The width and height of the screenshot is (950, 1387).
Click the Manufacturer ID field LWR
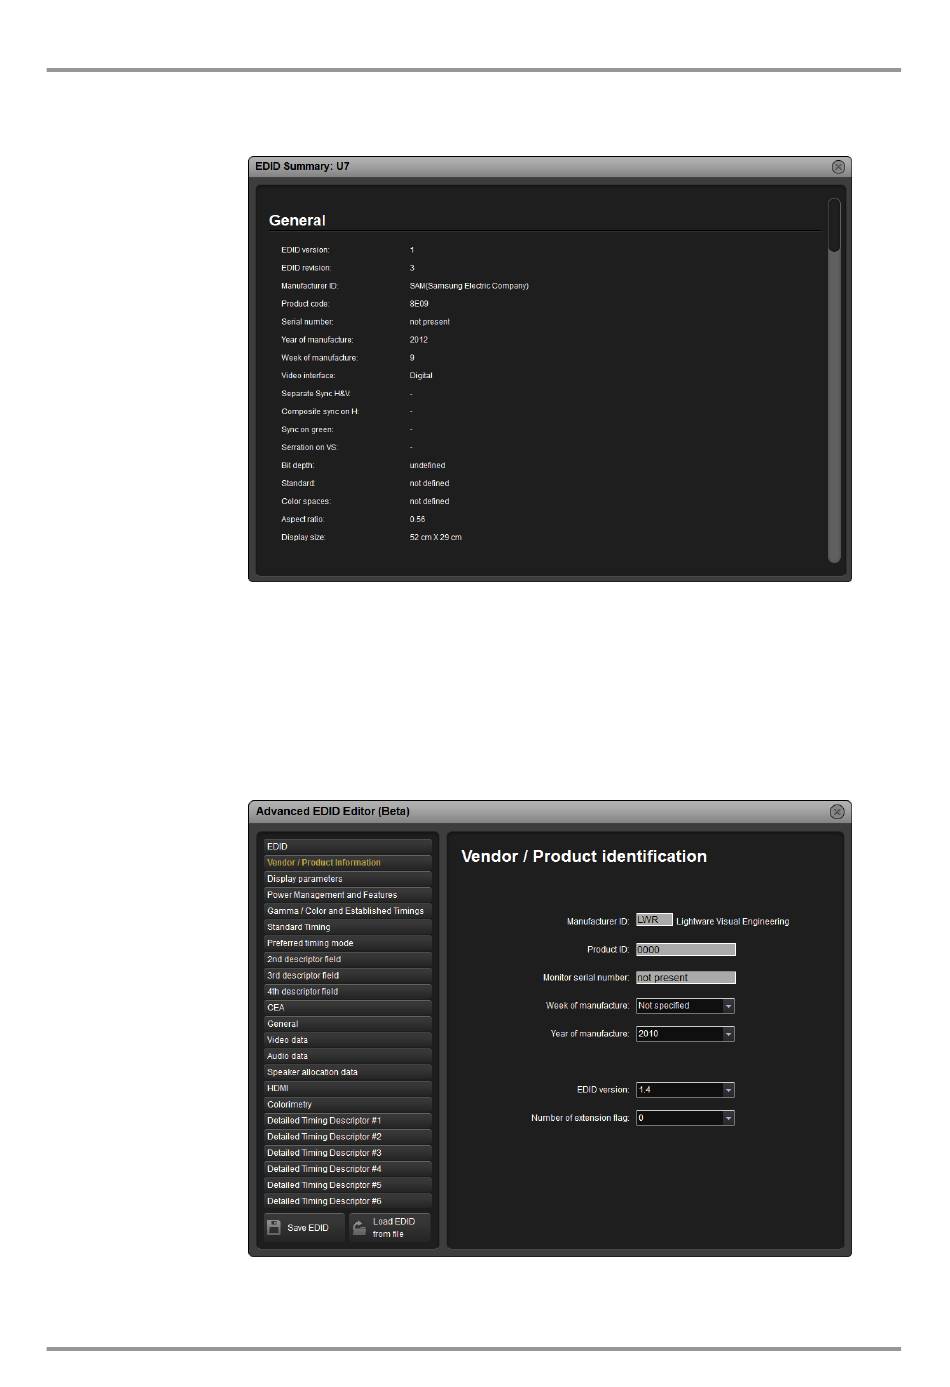(x=654, y=920)
